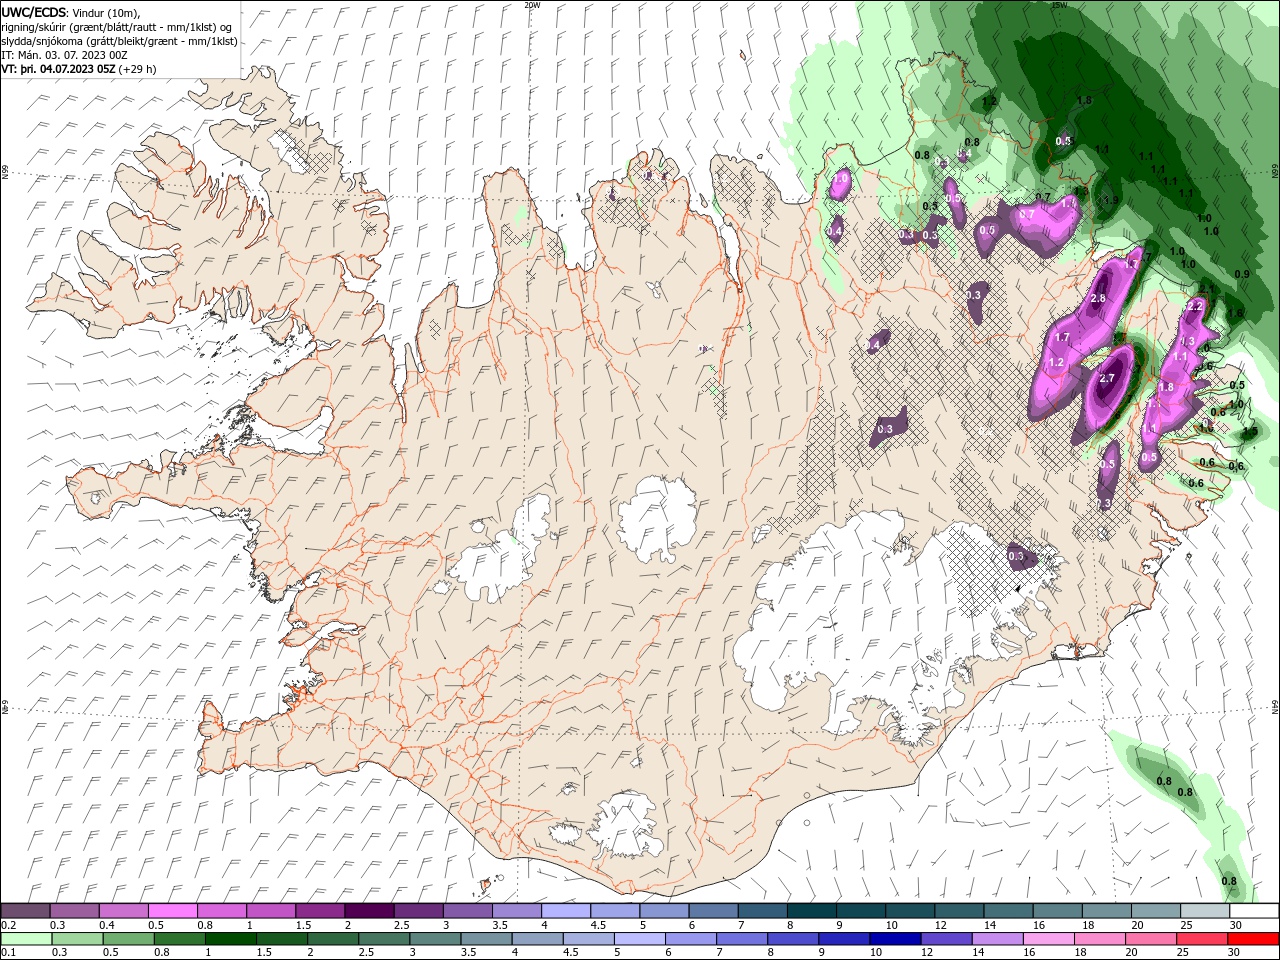Image resolution: width=1280 pixels, height=960 pixels.
Task: Click the 20W longitude label
Action: [532, 5]
